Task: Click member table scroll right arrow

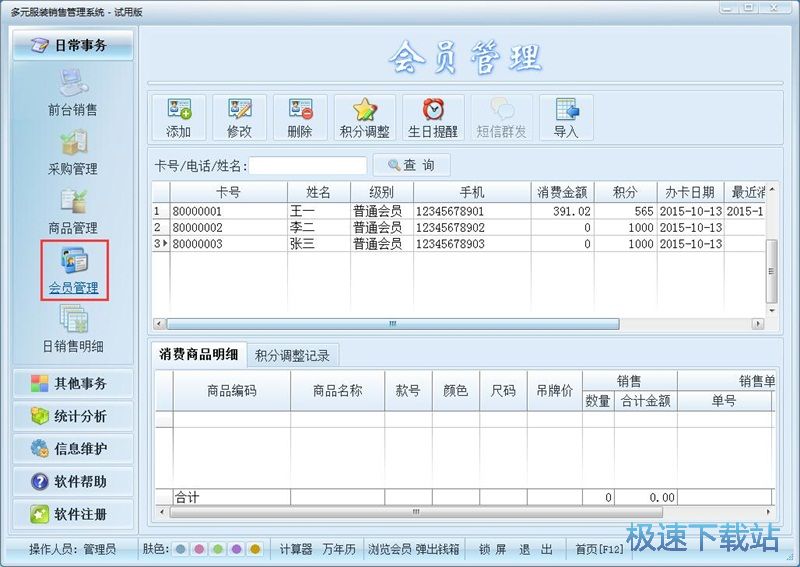Action: pos(758,324)
